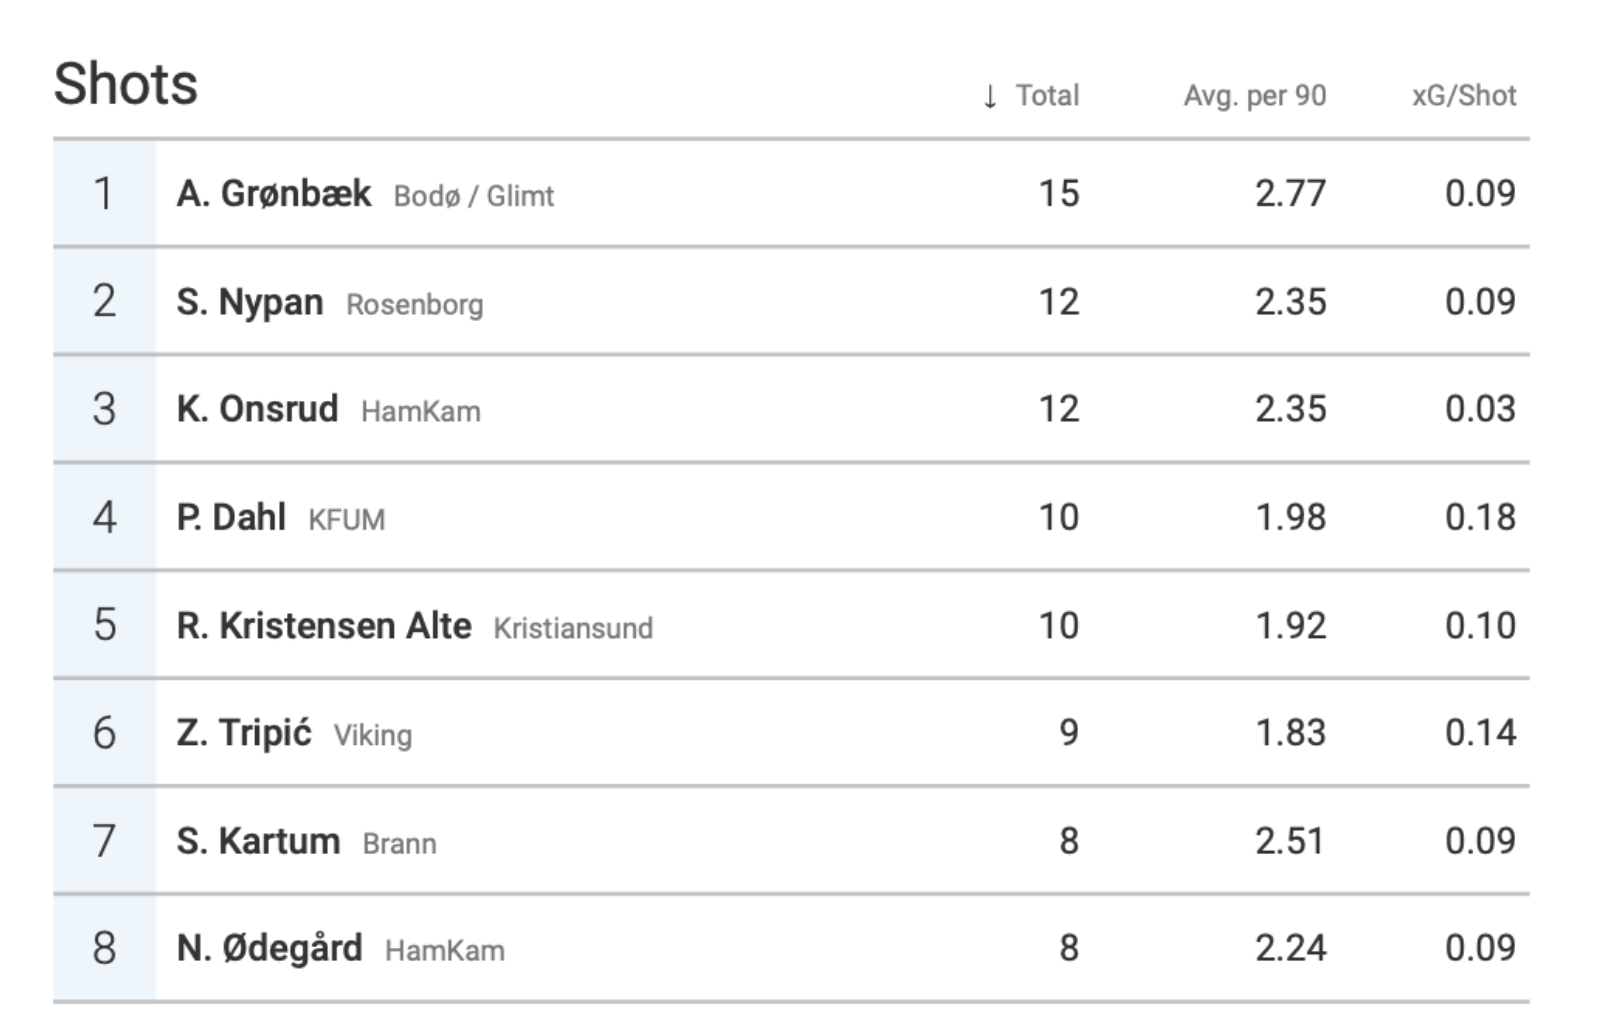
Task: Click the Shots table heading
Action: pos(126,83)
